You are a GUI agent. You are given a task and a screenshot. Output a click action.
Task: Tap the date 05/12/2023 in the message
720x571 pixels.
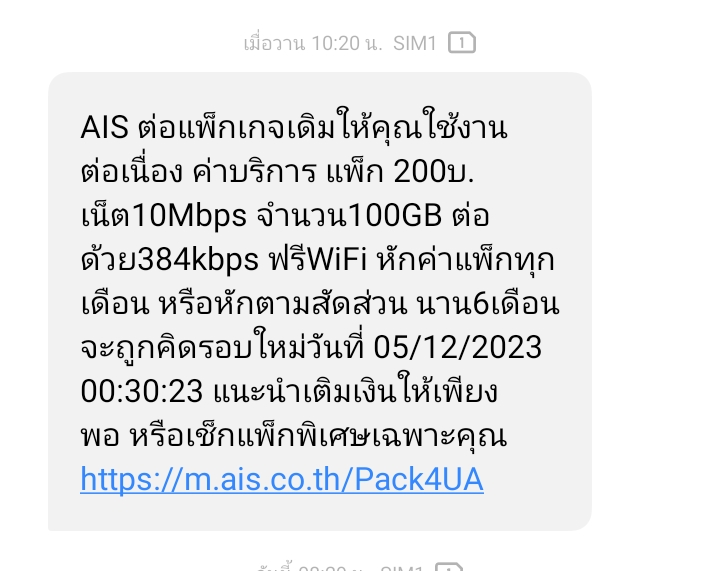pos(457,347)
